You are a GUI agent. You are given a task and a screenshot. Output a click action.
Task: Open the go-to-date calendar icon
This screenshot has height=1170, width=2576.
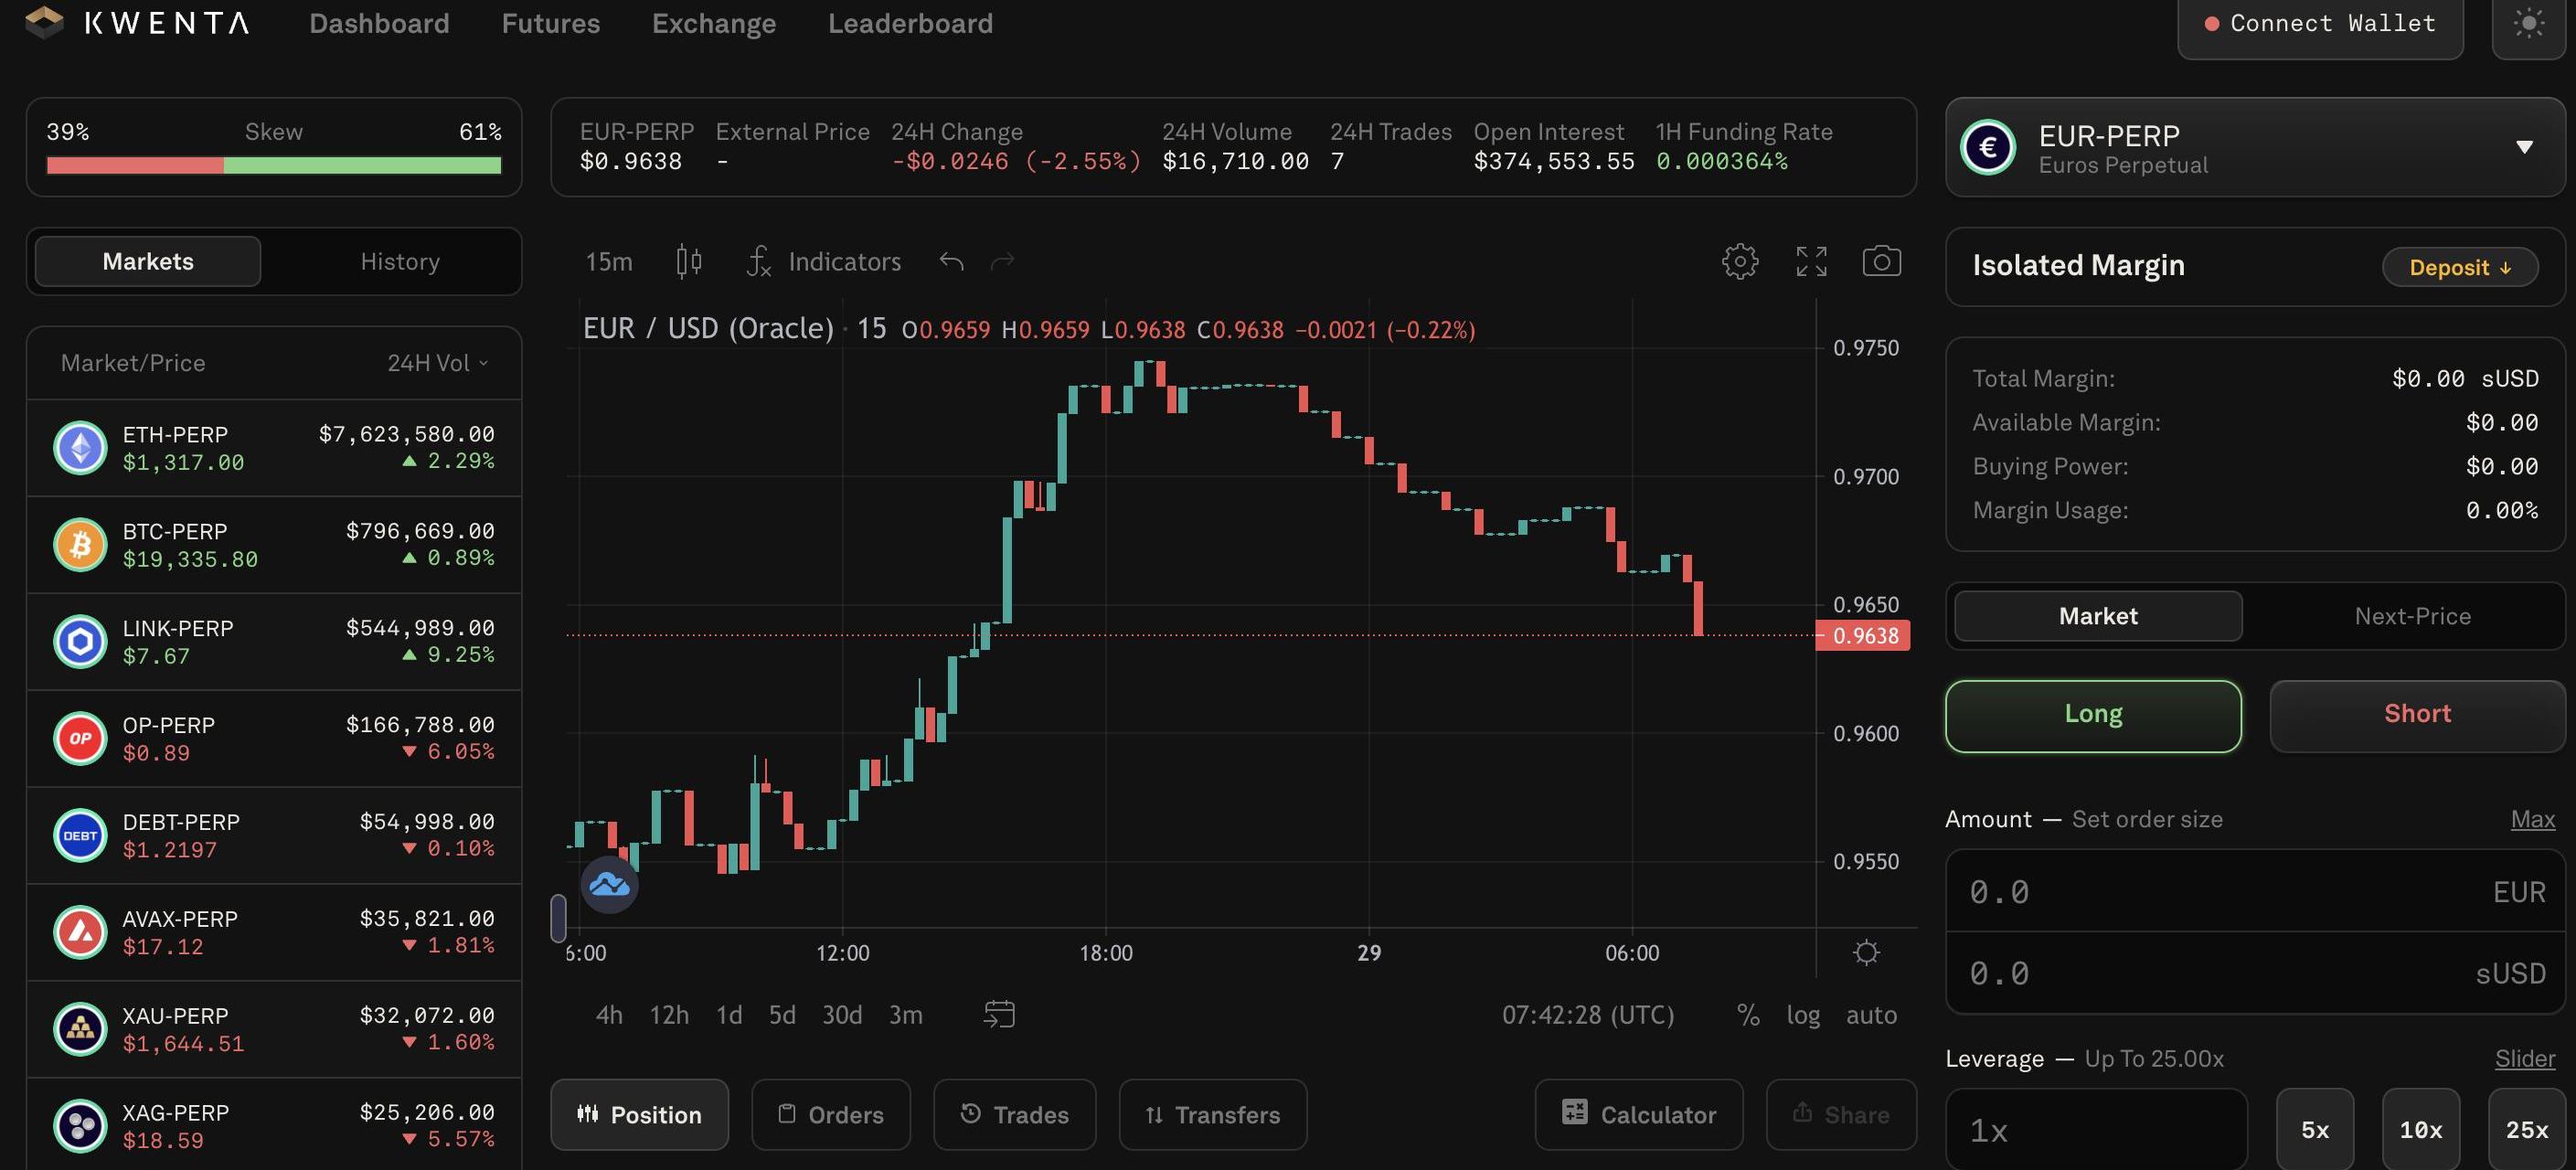click(x=999, y=1014)
